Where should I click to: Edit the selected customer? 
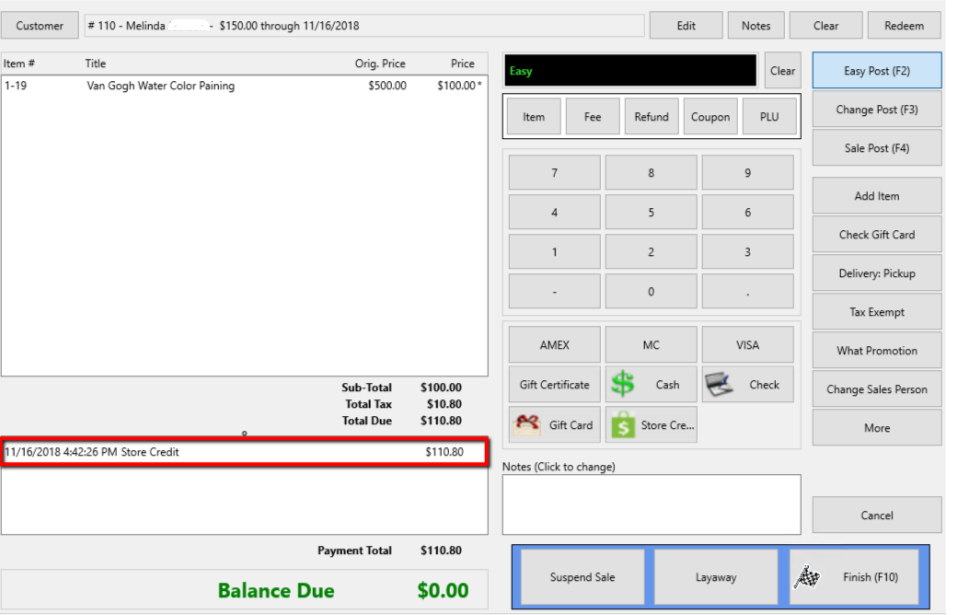[x=686, y=26]
